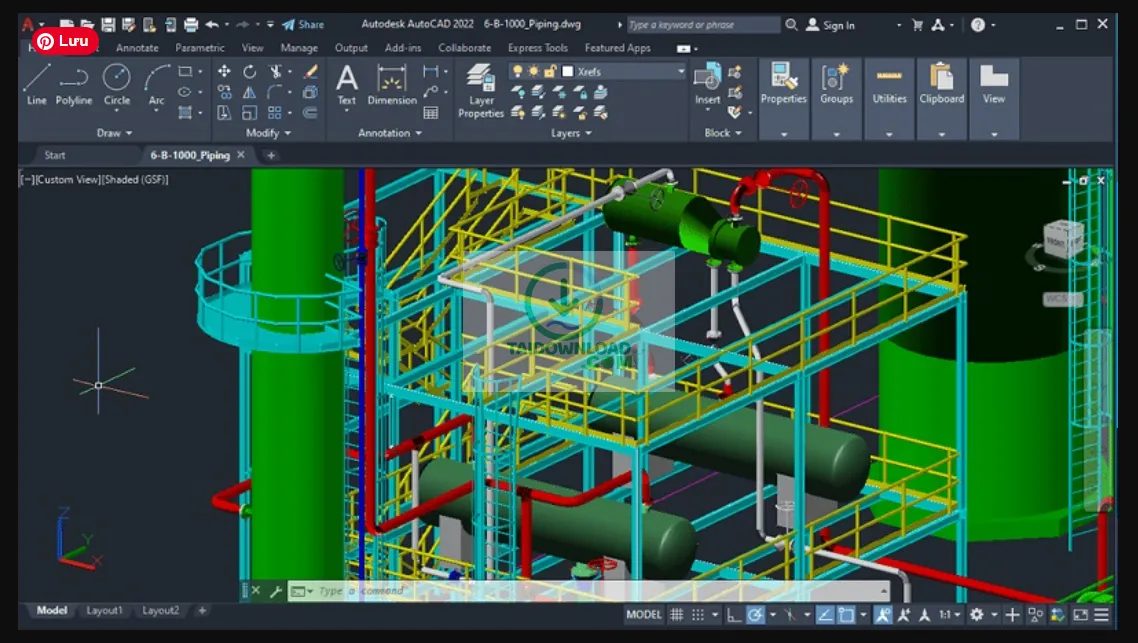This screenshot has height=643, width=1138.
Task: Click the Share button in title bar
Action: (x=303, y=24)
